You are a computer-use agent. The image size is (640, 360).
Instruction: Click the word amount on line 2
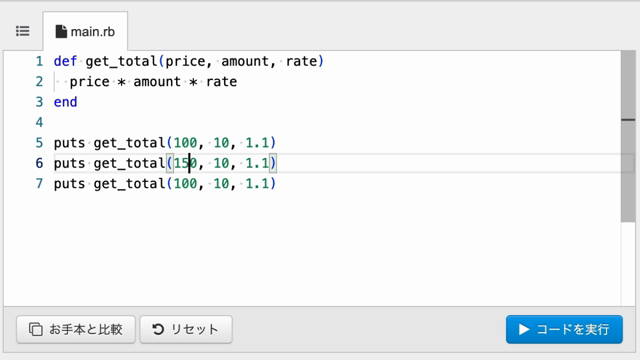tap(157, 82)
